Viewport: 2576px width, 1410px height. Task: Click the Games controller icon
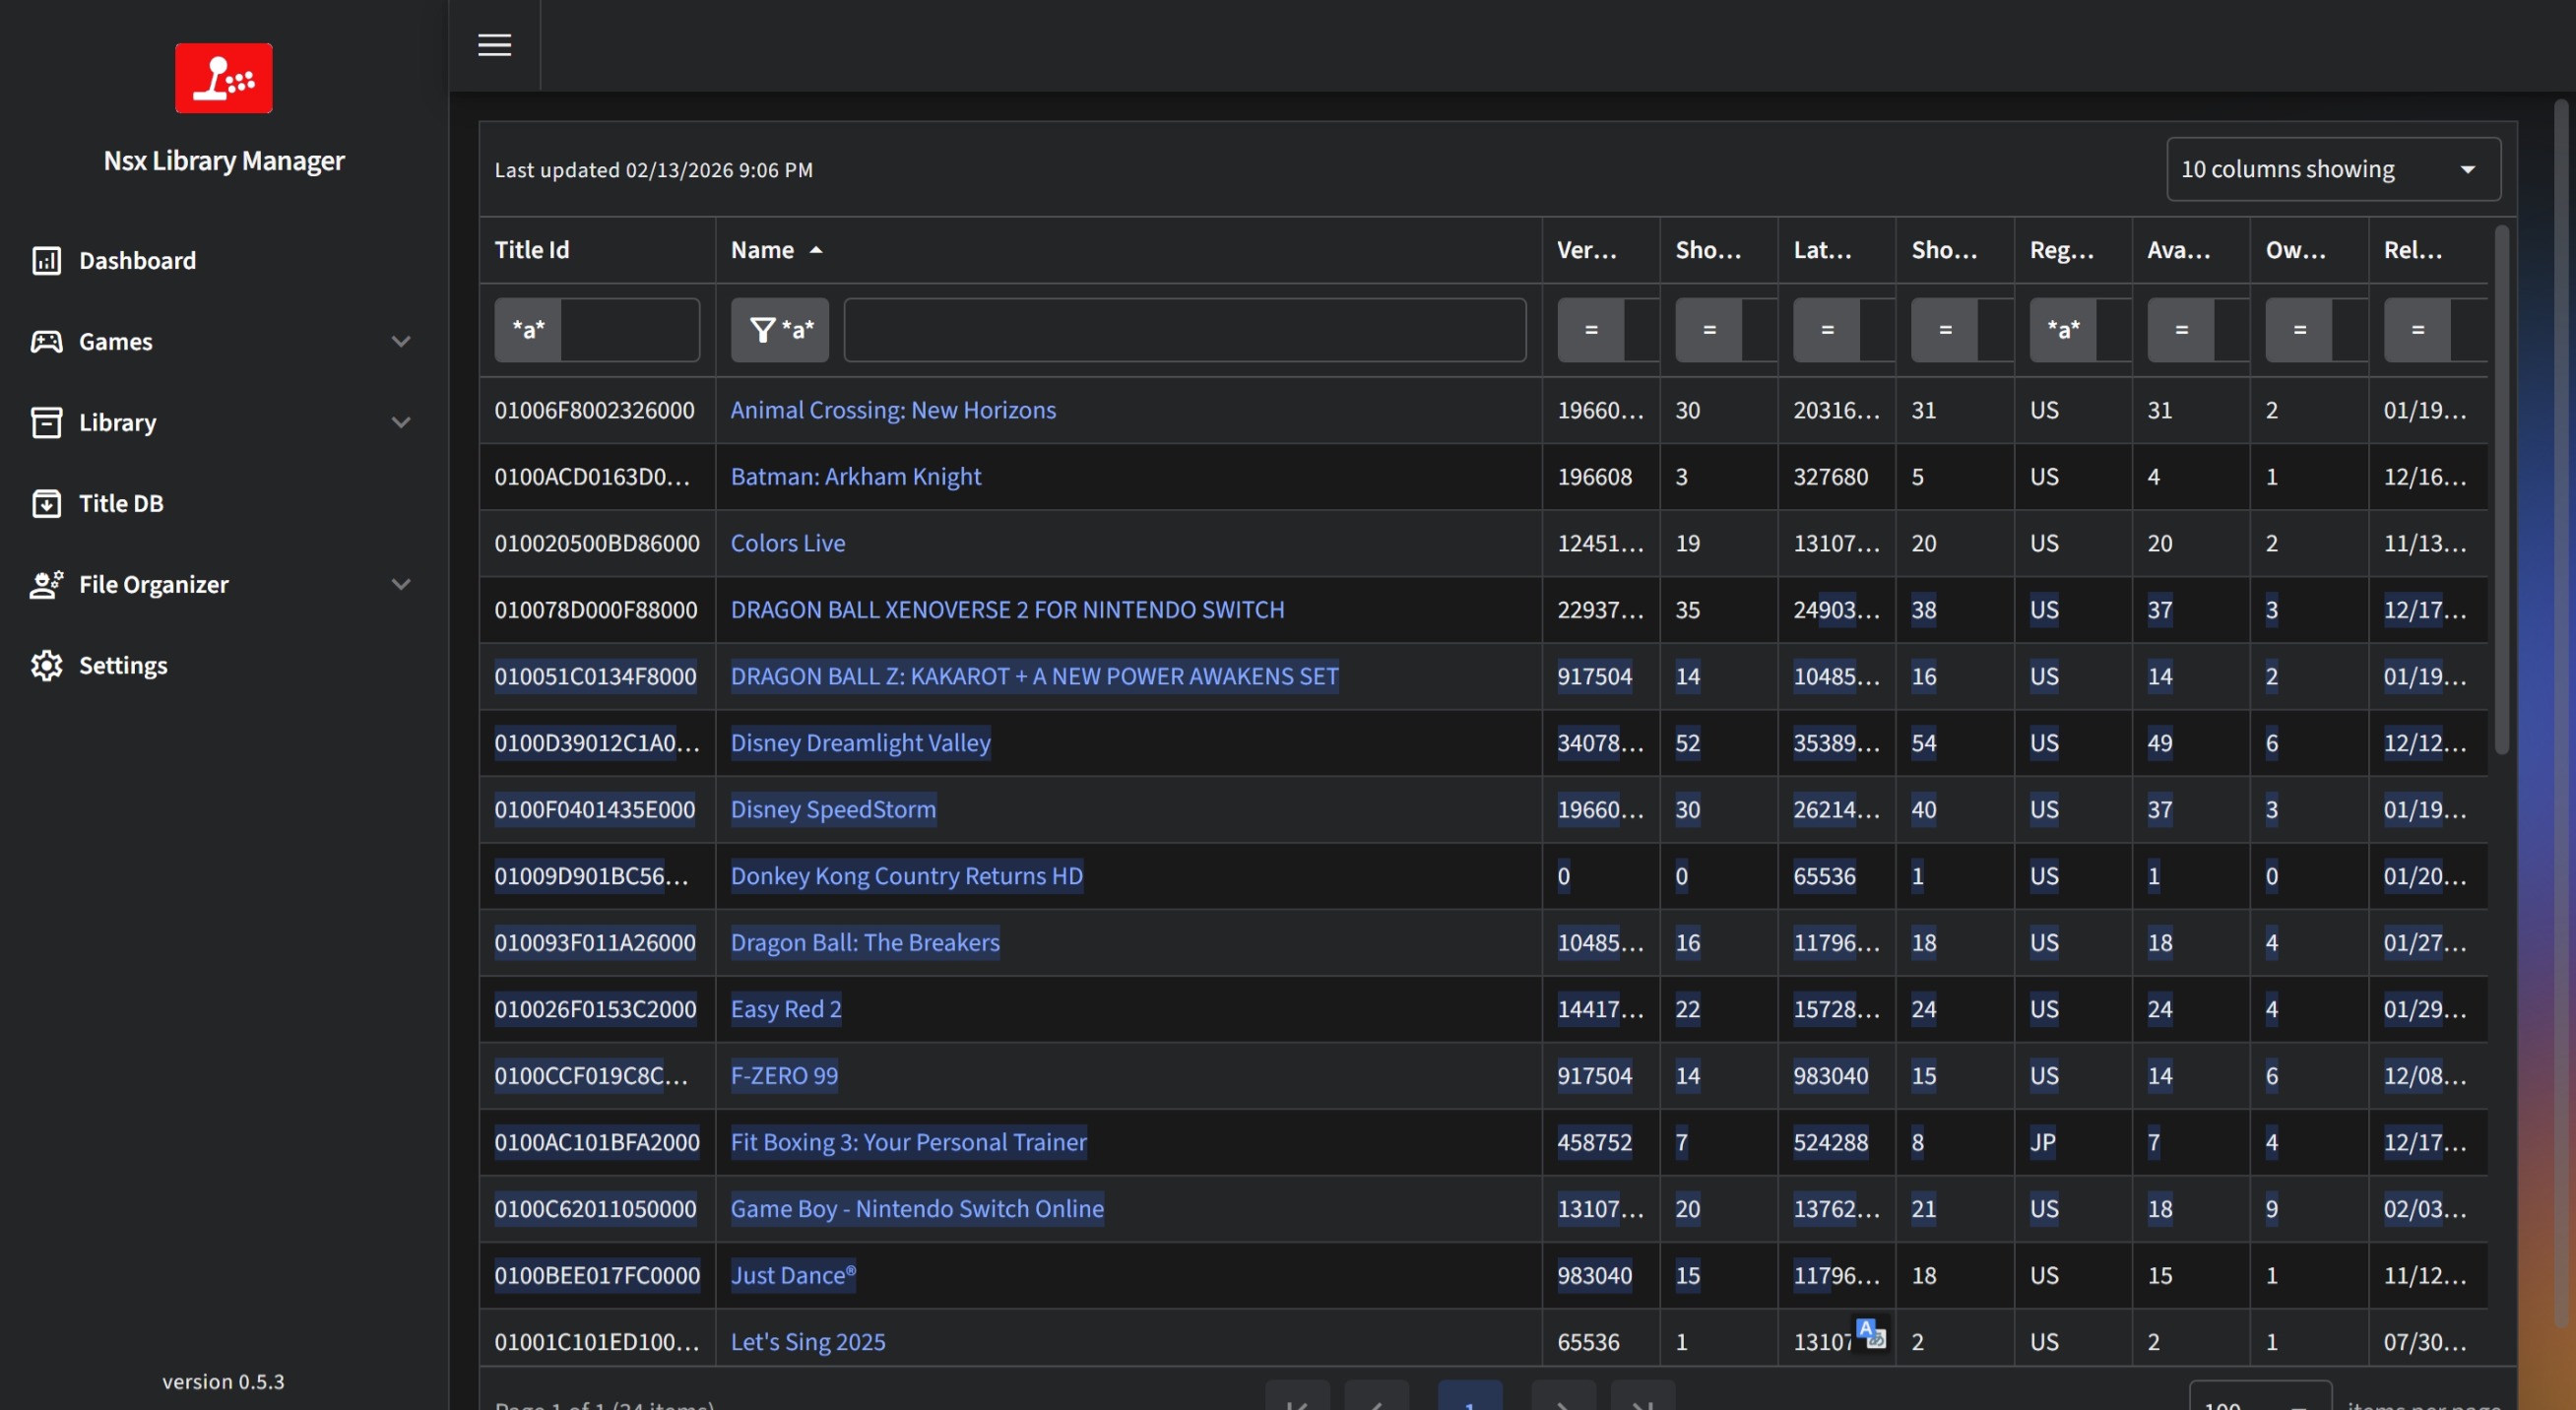pyautogui.click(x=46, y=341)
